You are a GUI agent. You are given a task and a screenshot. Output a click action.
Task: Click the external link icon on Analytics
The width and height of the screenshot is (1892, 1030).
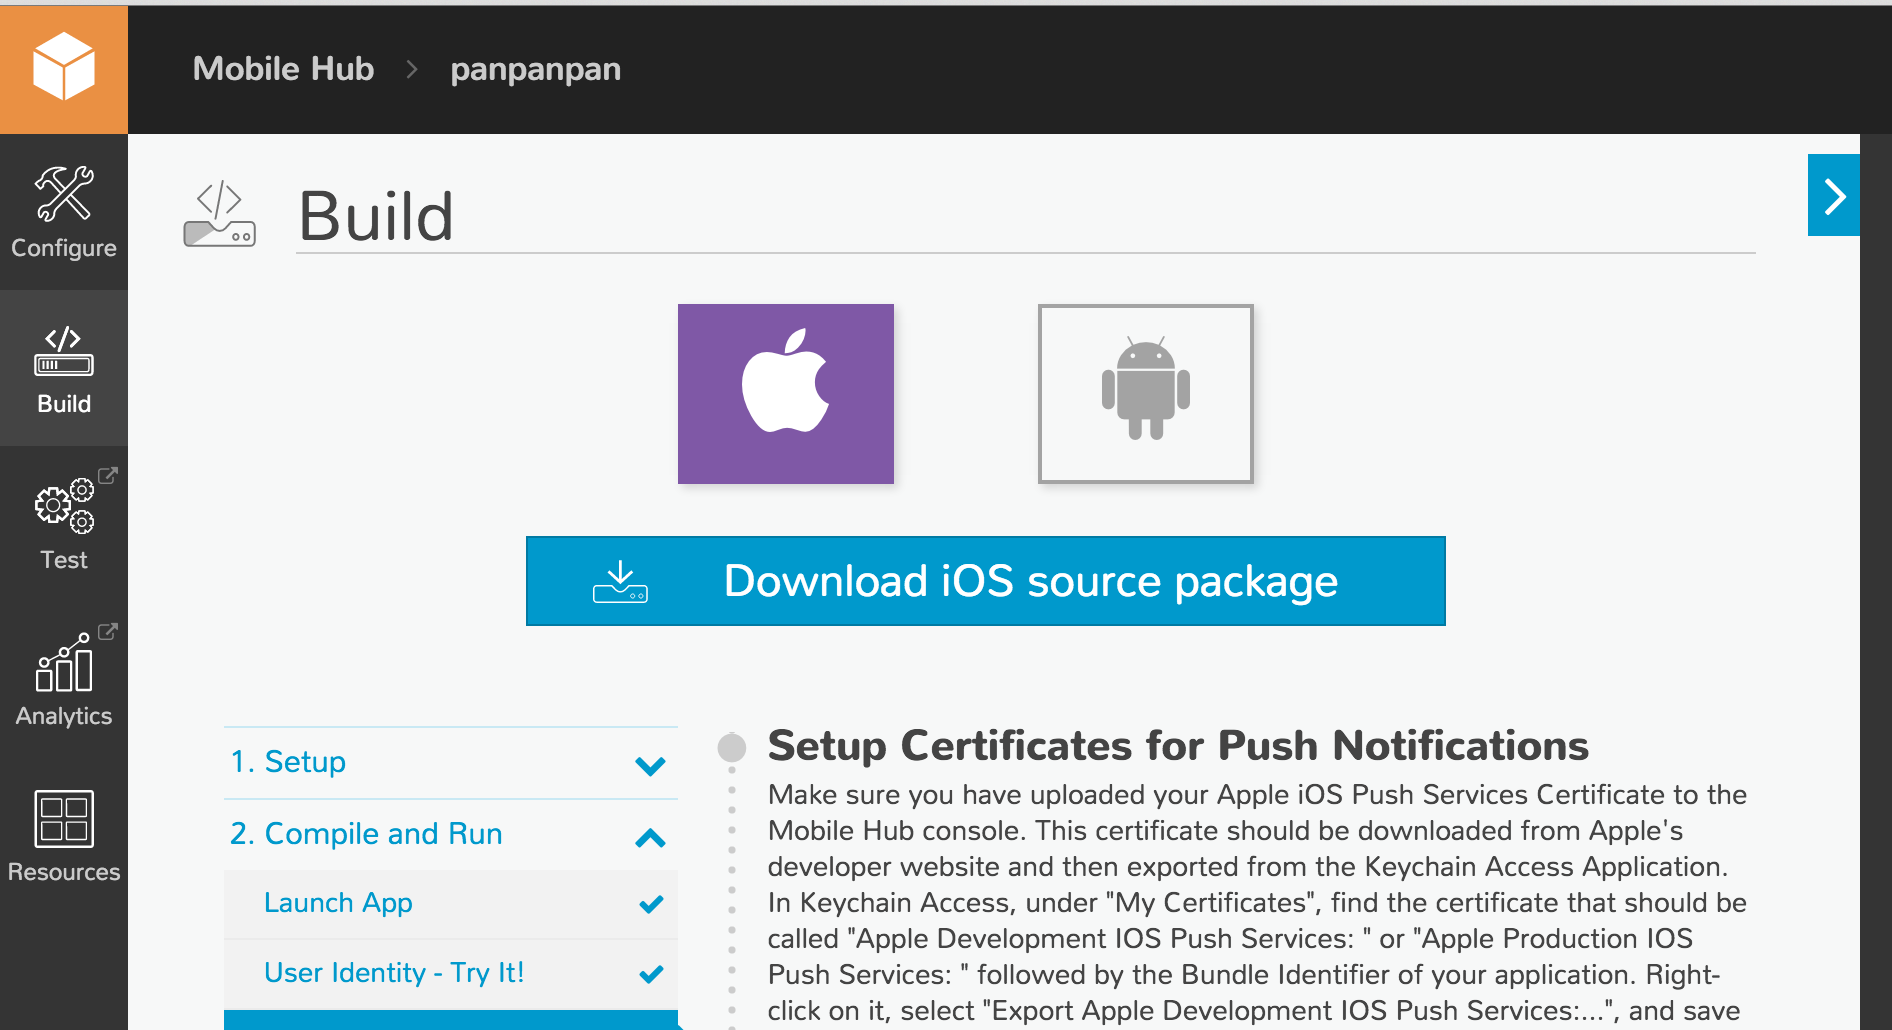[108, 631]
